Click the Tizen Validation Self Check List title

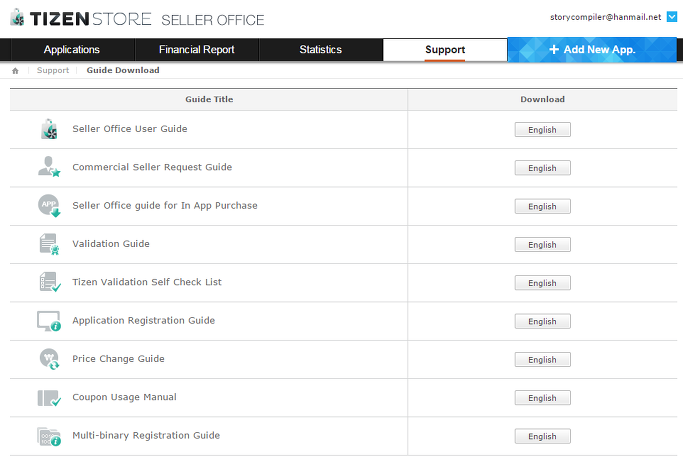coord(147,282)
